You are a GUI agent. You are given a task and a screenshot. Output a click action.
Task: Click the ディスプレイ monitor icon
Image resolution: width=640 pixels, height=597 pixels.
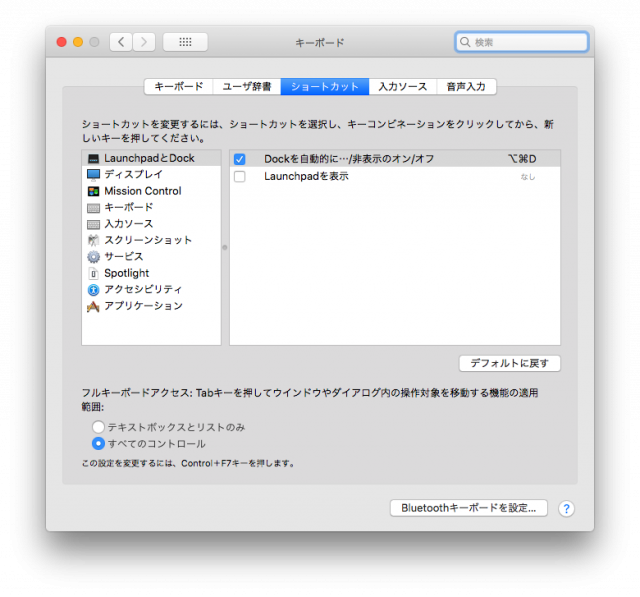click(93, 175)
